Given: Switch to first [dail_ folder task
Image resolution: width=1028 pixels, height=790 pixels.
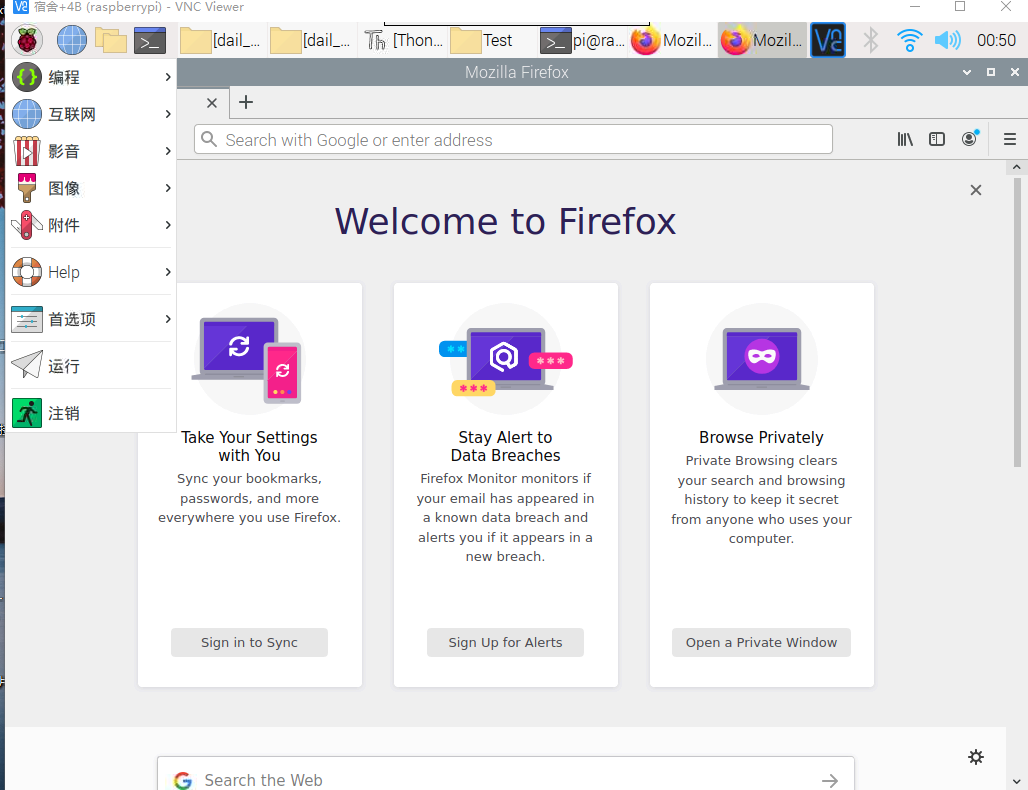Looking at the screenshot, I should tap(221, 40).
